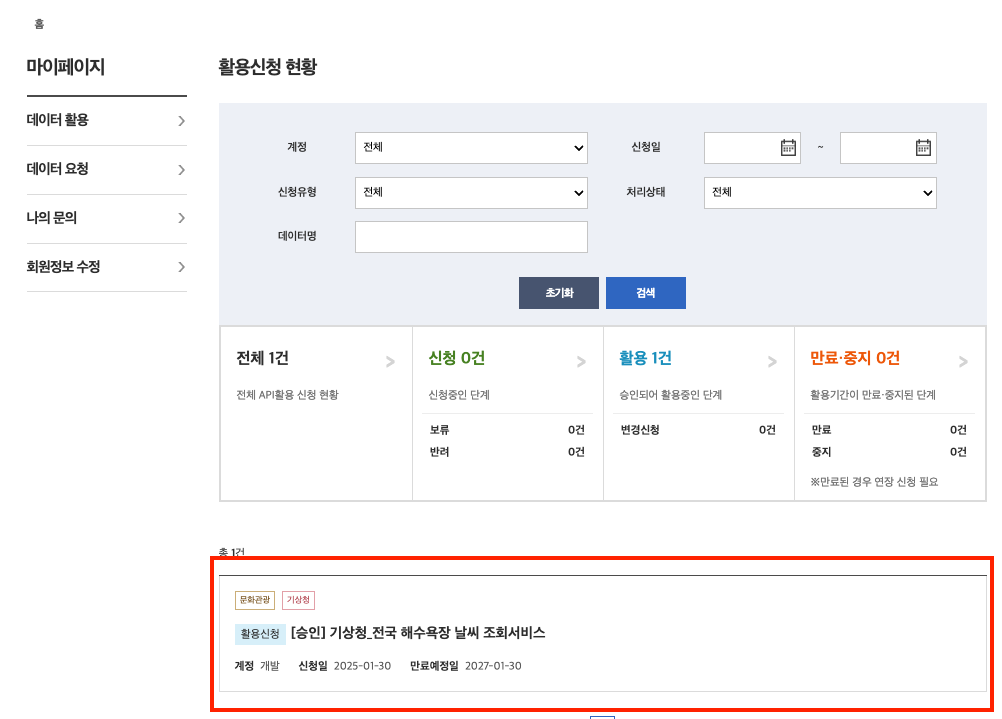This screenshot has width=1002, height=719.
Task: Open 기상청_전국 해수욕장 날씨 조회서비스 link
Action: (x=417, y=633)
